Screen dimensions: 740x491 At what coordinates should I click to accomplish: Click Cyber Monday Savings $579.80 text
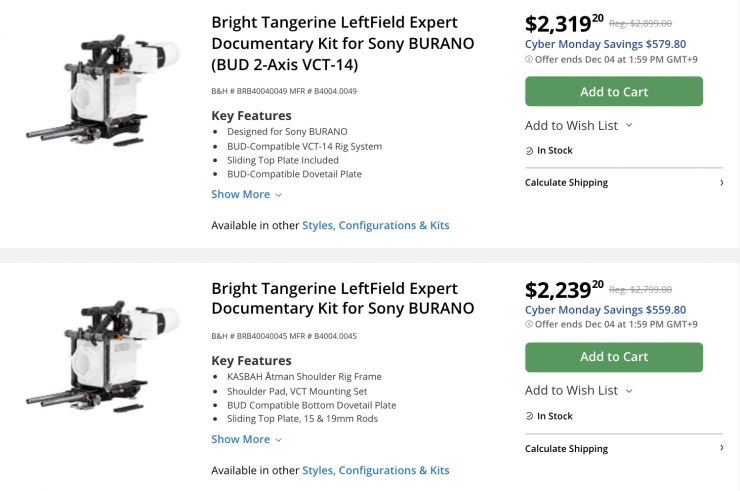click(605, 44)
